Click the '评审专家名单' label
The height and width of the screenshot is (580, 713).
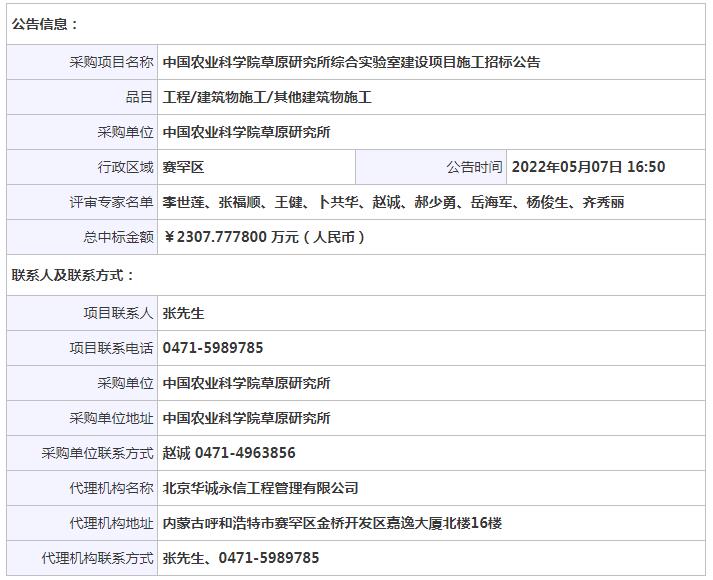(x=111, y=202)
